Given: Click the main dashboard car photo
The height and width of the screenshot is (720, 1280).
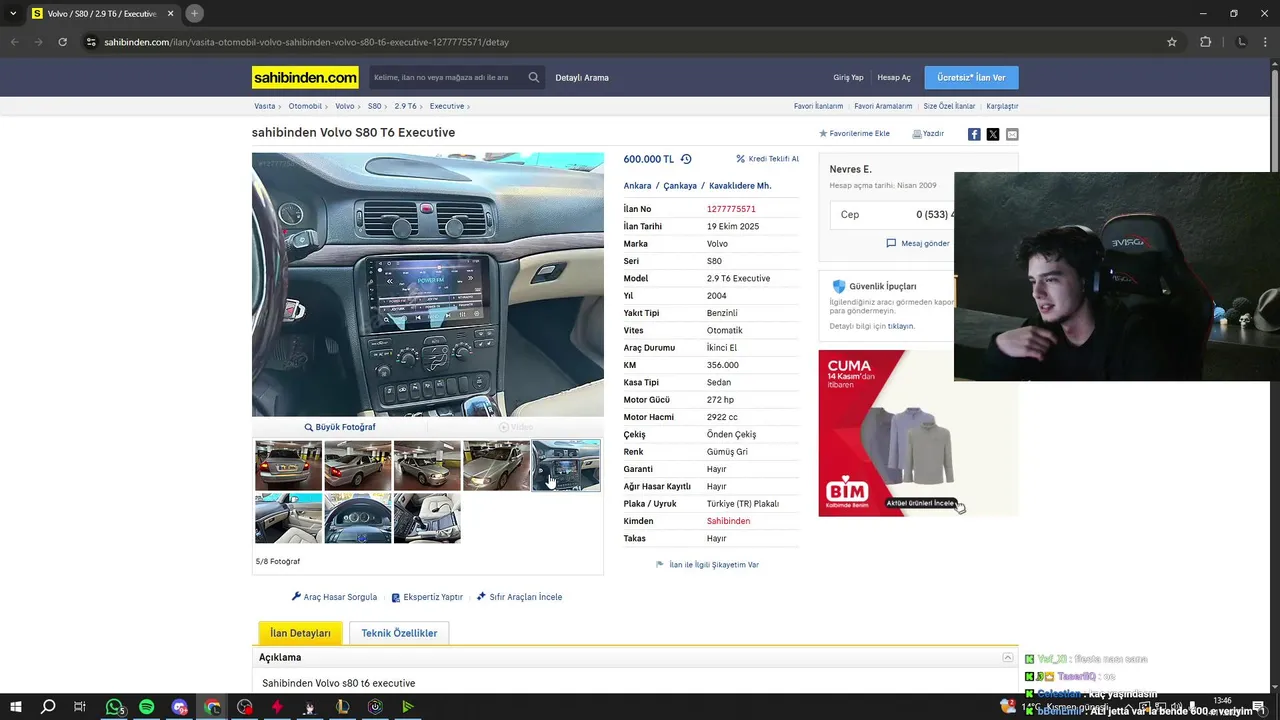Looking at the screenshot, I should [x=428, y=284].
